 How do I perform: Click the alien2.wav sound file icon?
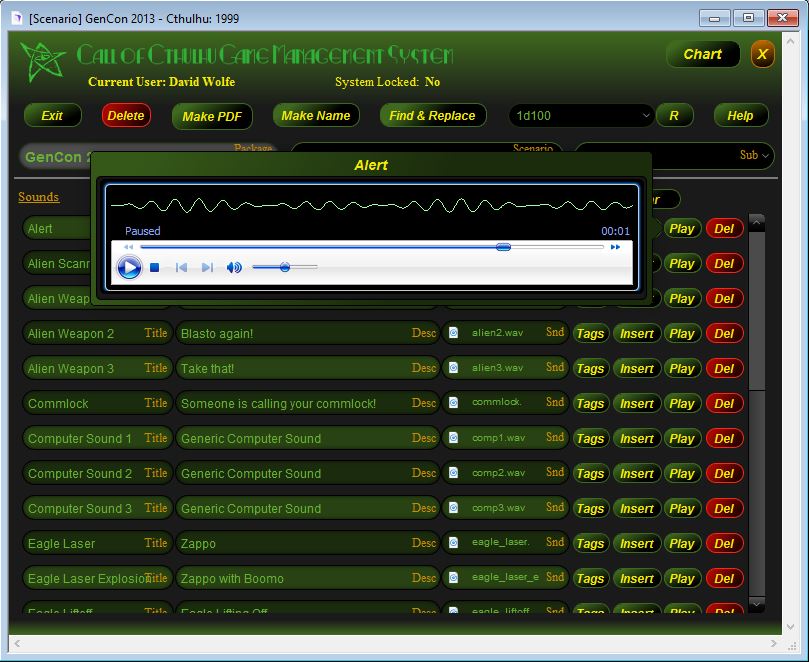pyautogui.click(x=454, y=333)
